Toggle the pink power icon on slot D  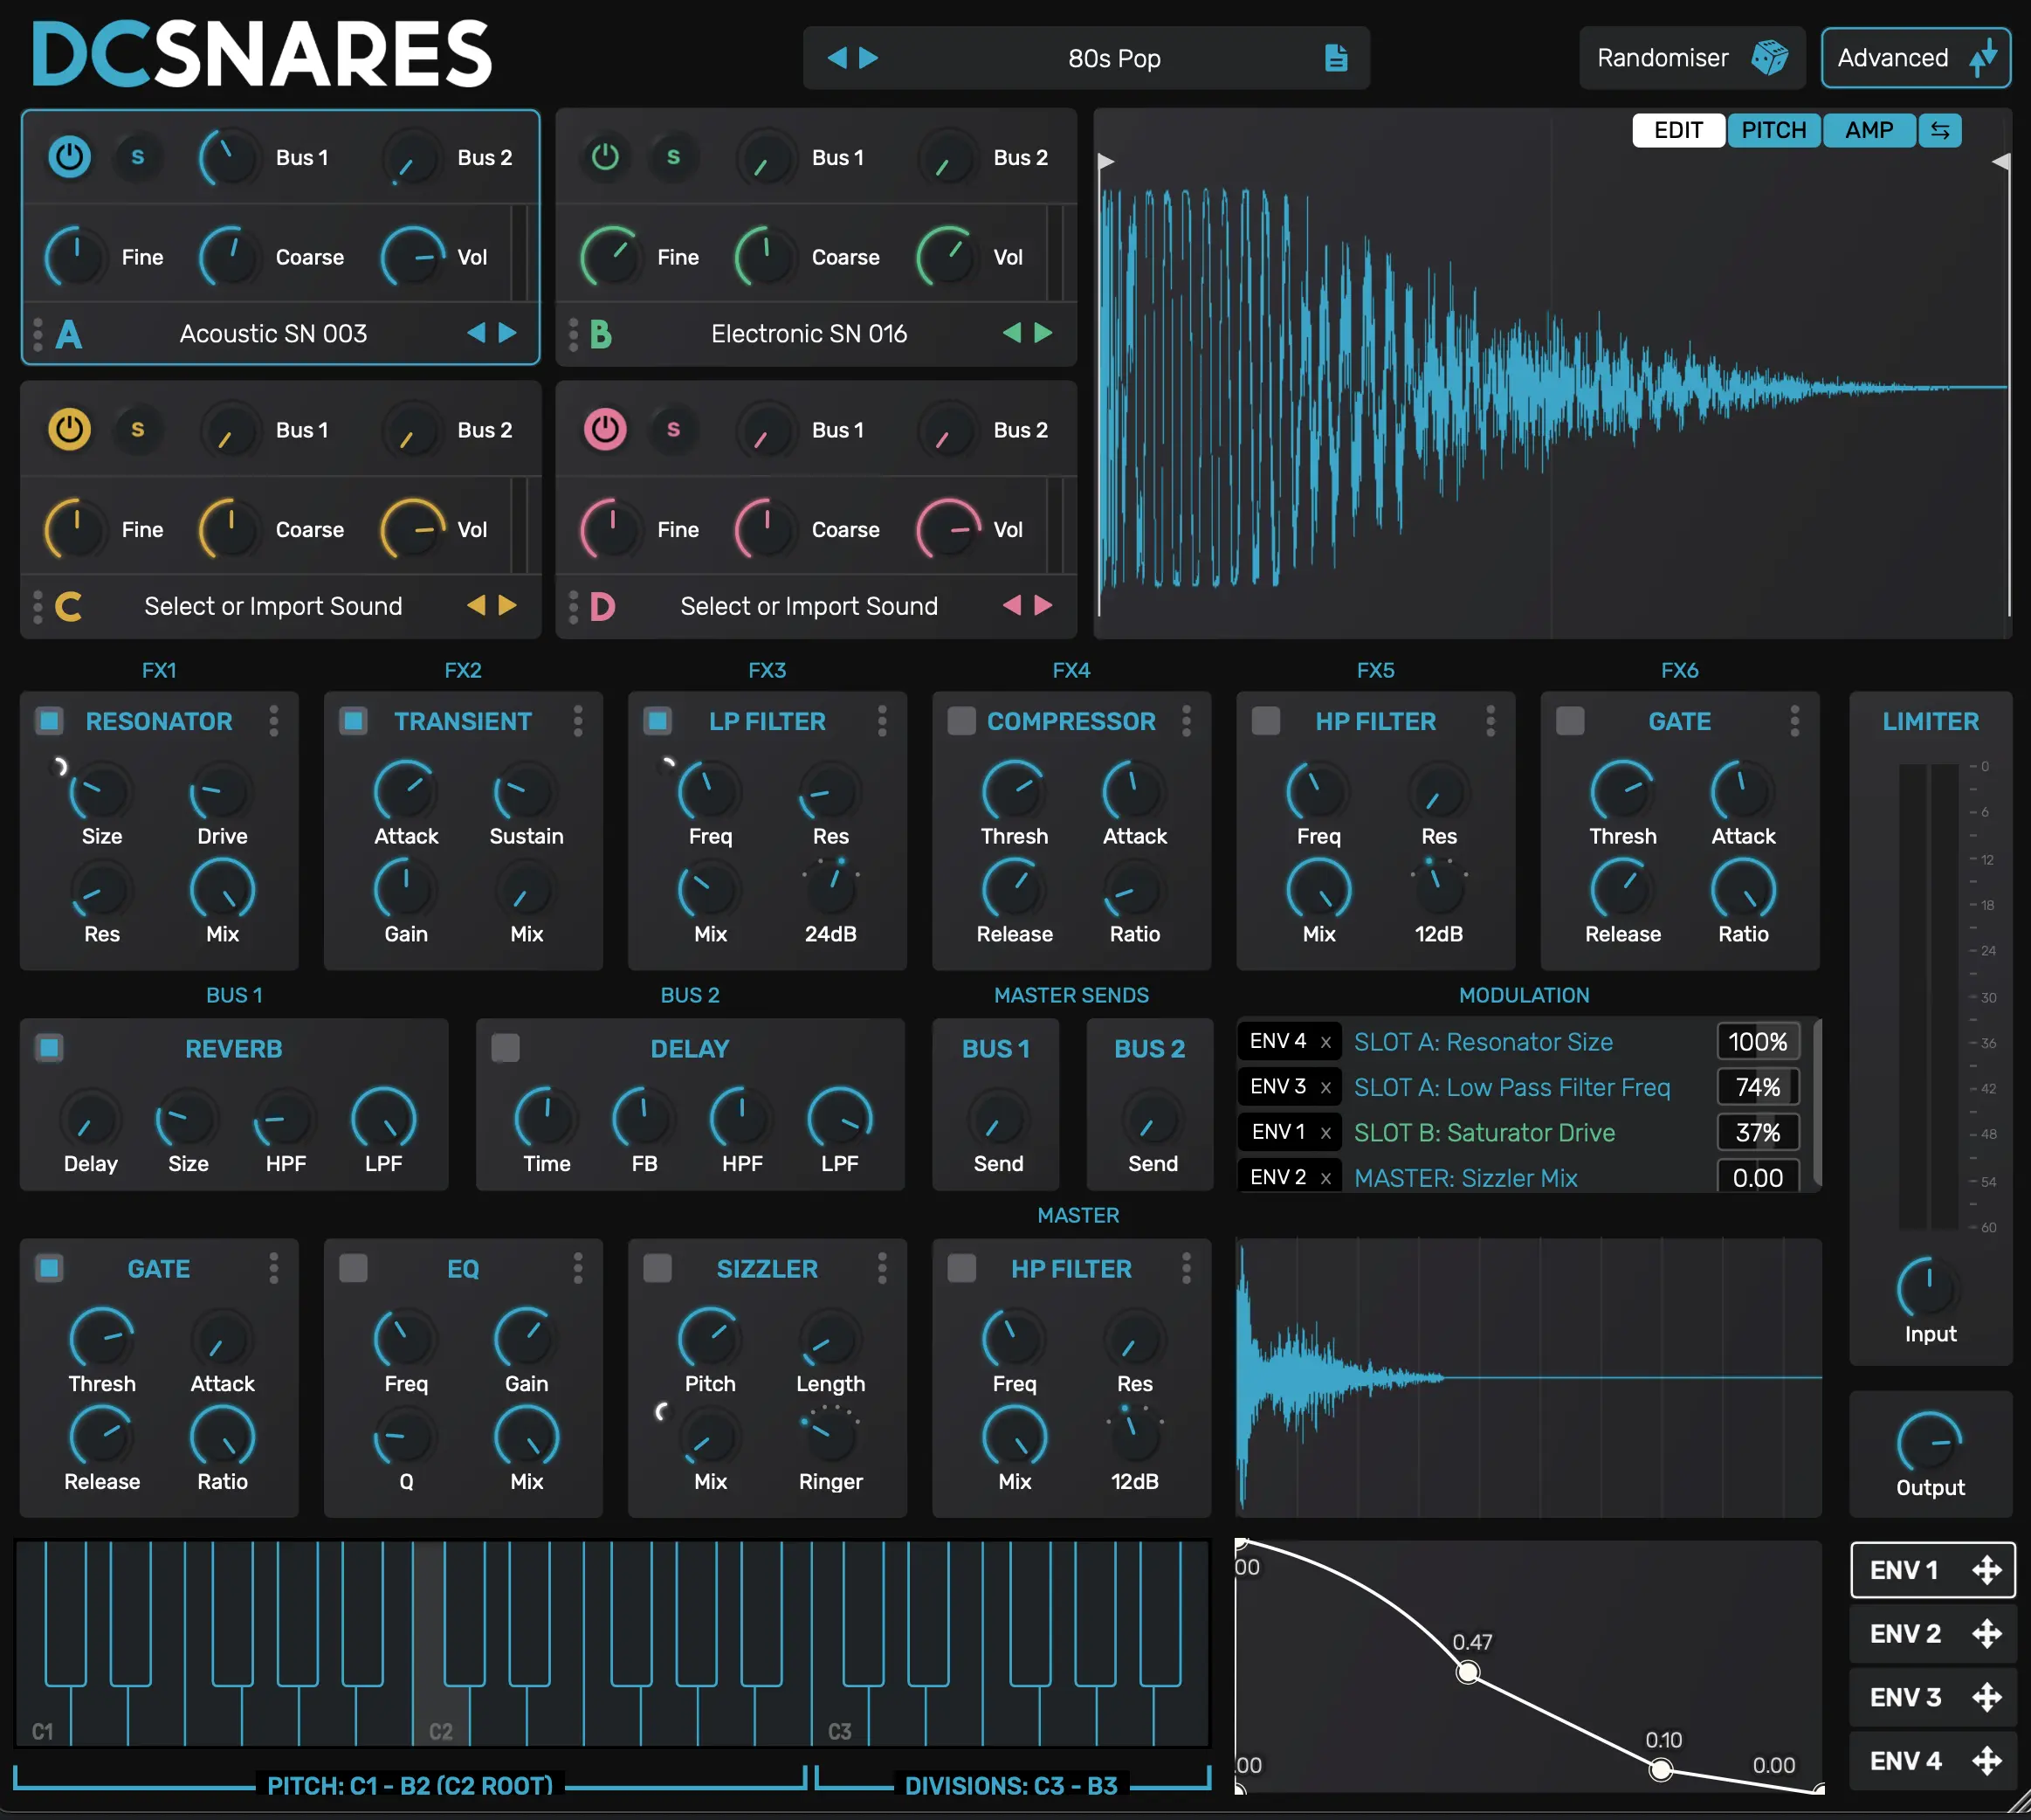pos(605,429)
